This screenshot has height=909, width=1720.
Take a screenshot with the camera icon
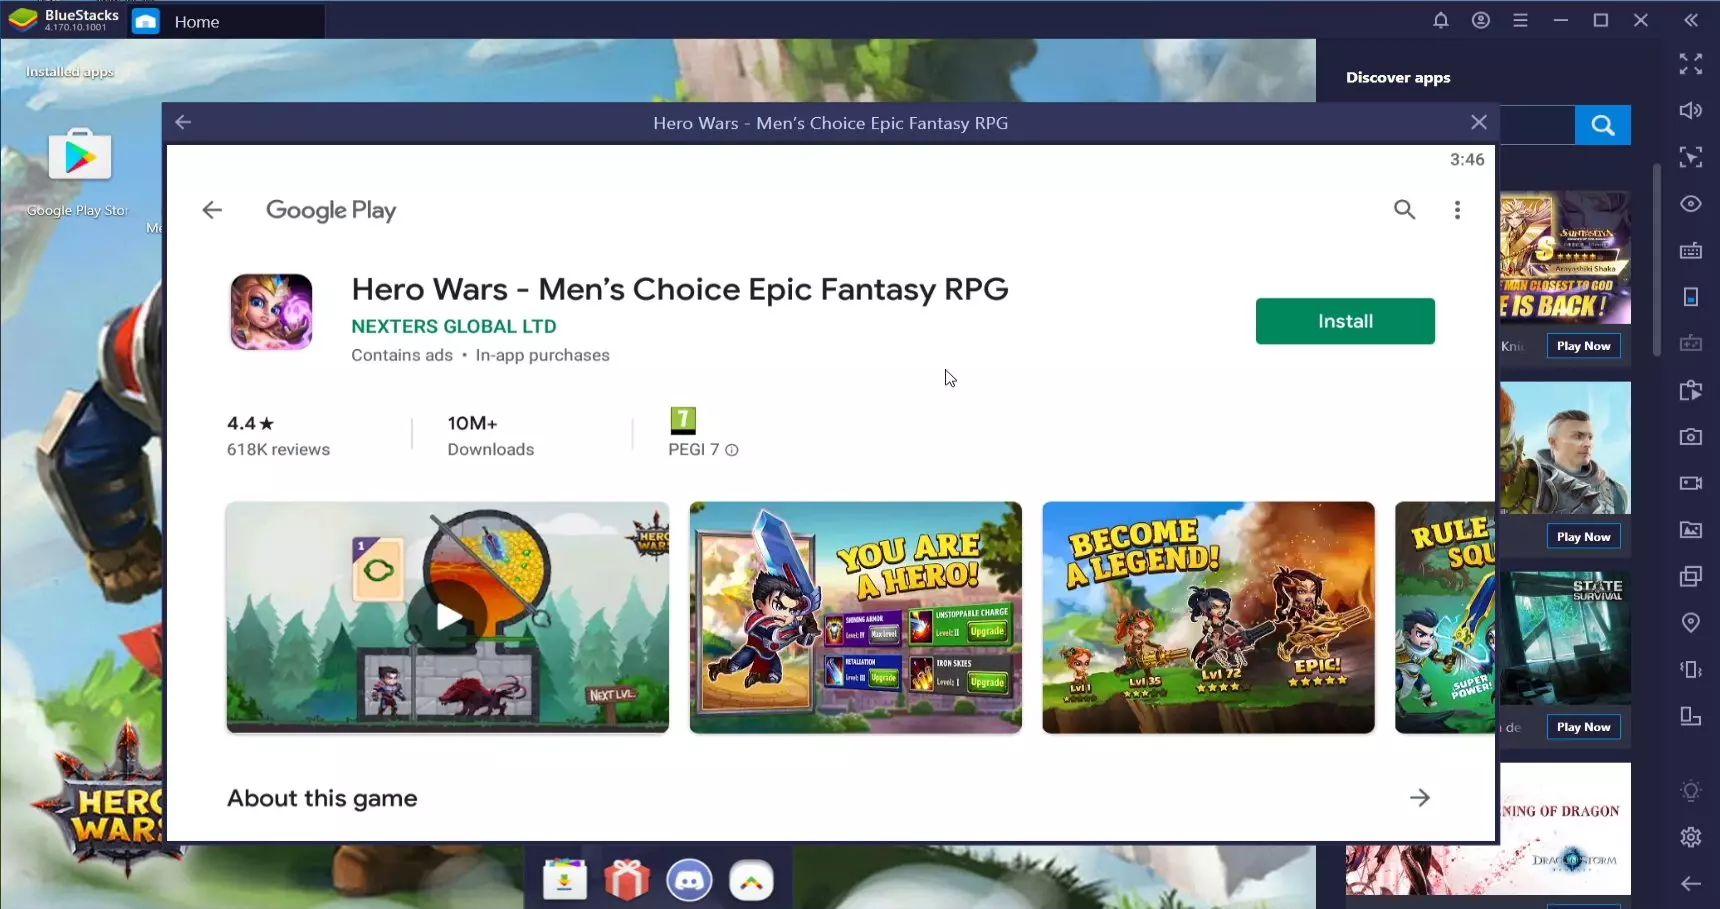point(1690,437)
